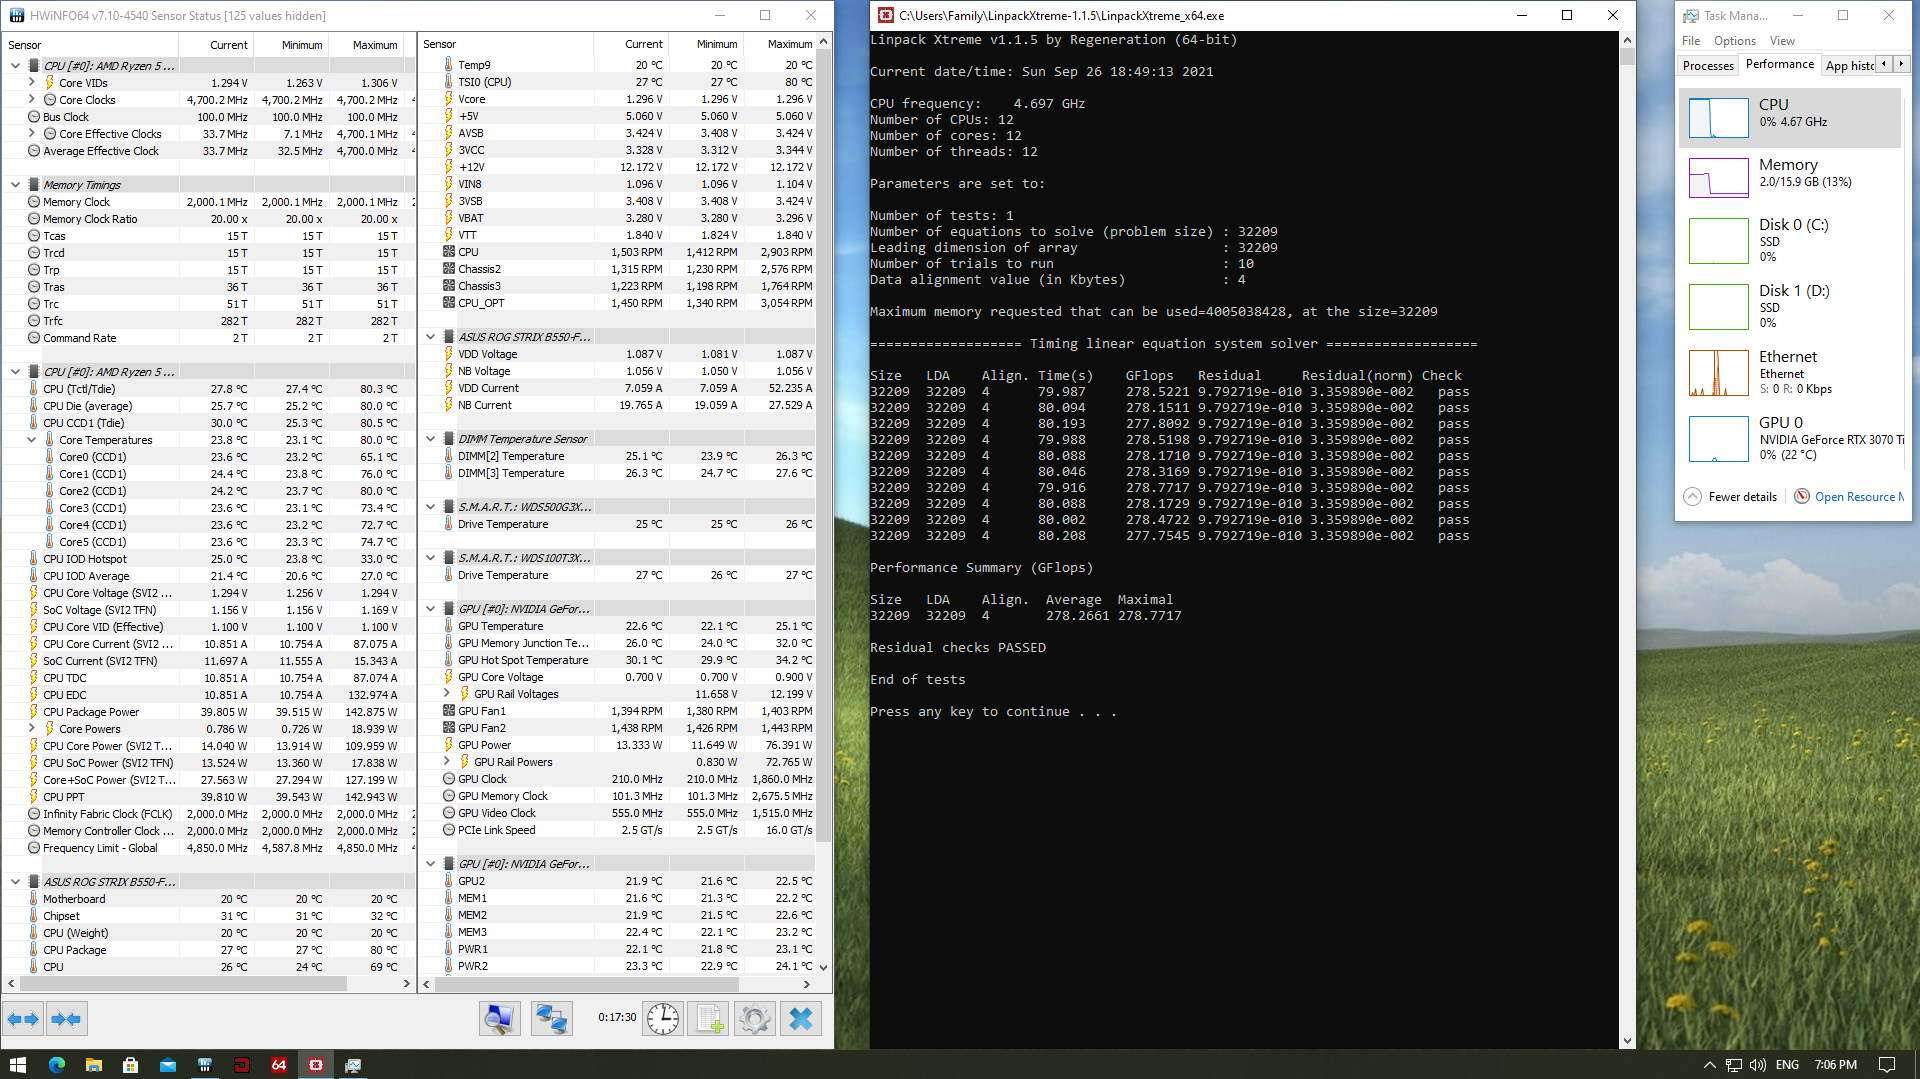Expand the Core Clocks row
Viewport: 1920px width, 1079px height.
click(x=32, y=100)
